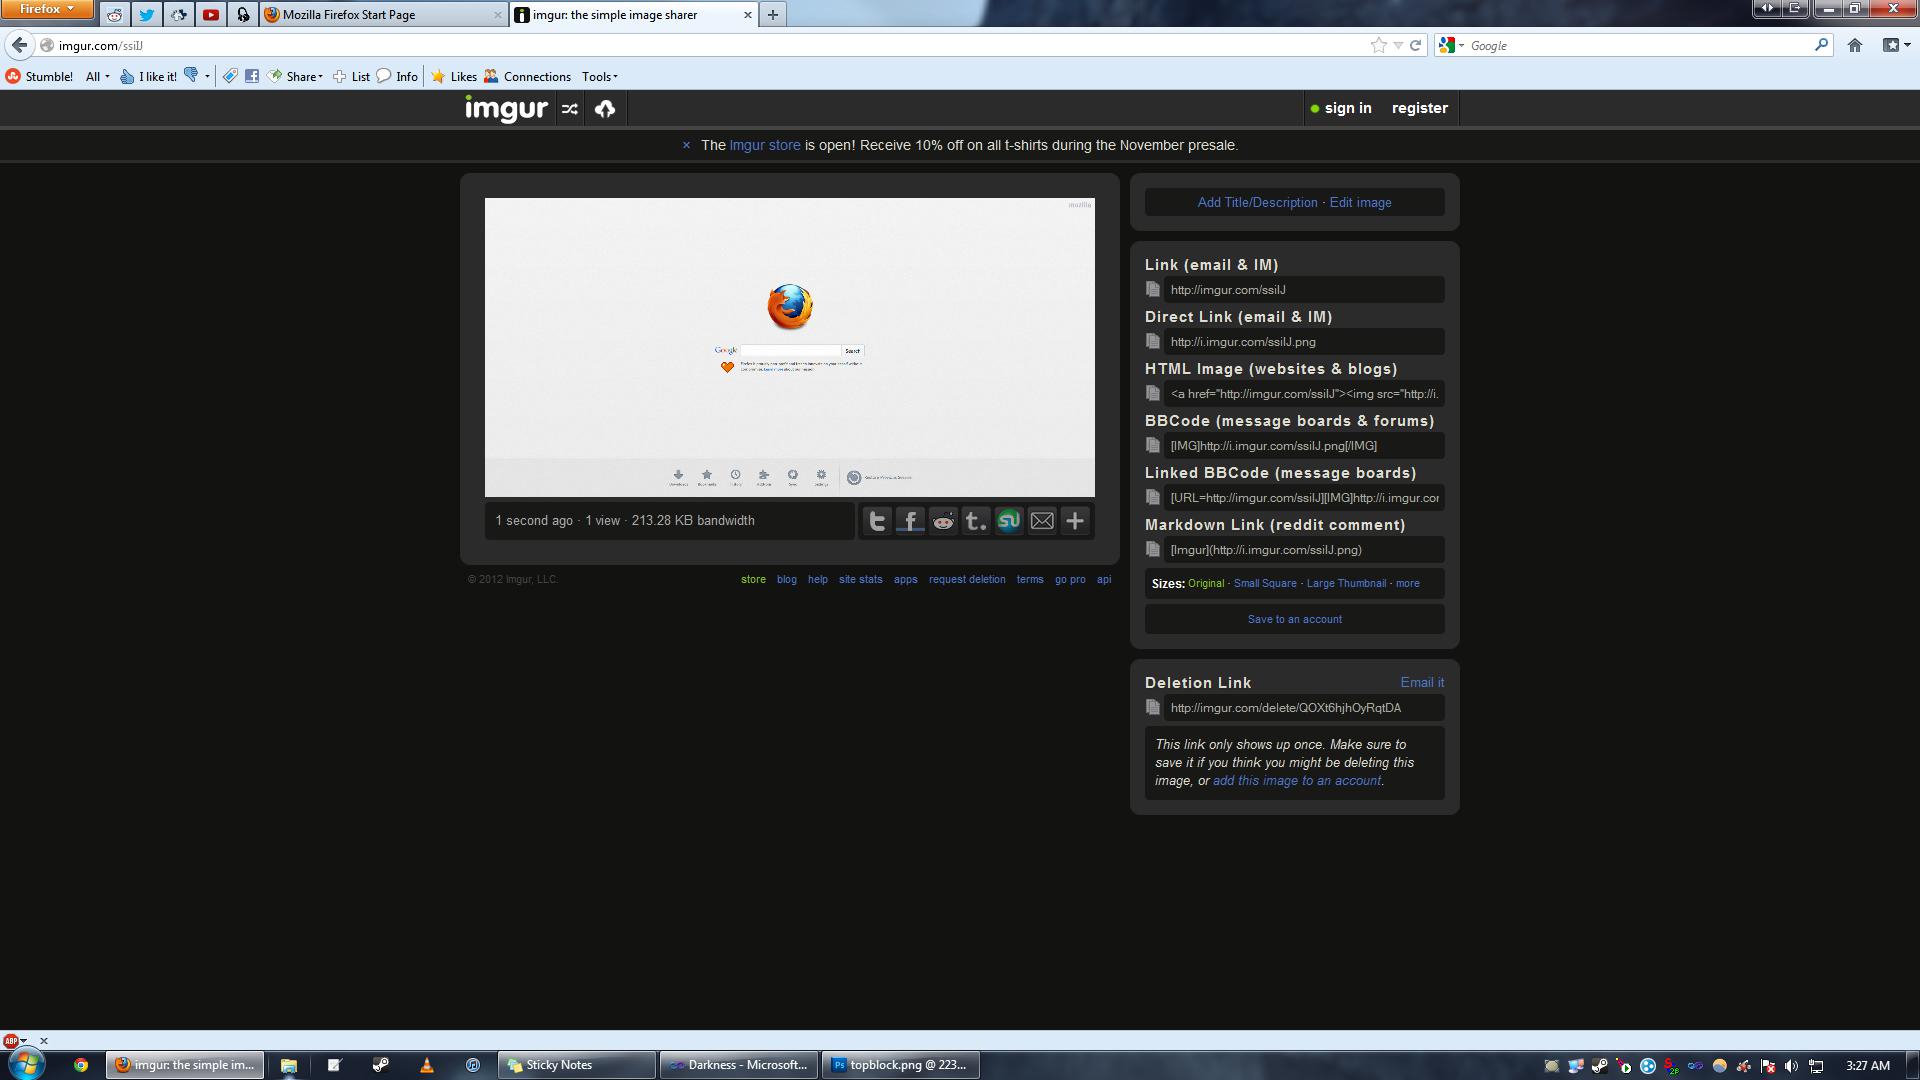The image size is (1920, 1080).
Task: Expand the Tools dropdown in toolbar
Action: coord(599,77)
